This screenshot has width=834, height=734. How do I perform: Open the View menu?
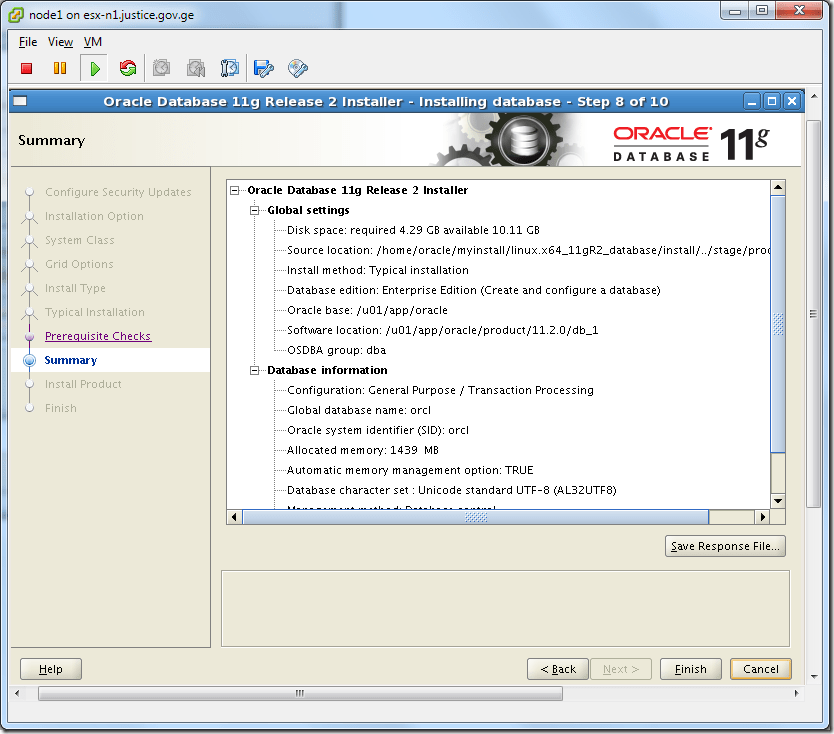(x=60, y=42)
